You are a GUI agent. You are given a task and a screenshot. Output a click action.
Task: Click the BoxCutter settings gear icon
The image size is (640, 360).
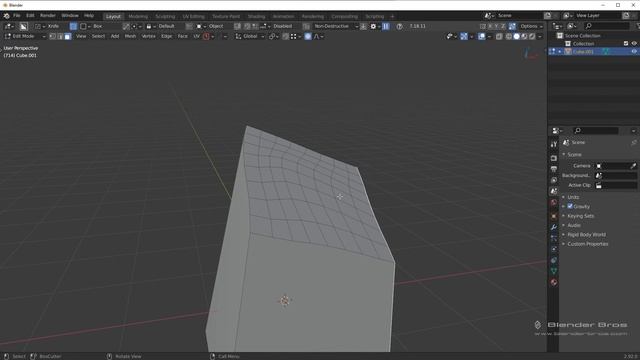[373, 26]
